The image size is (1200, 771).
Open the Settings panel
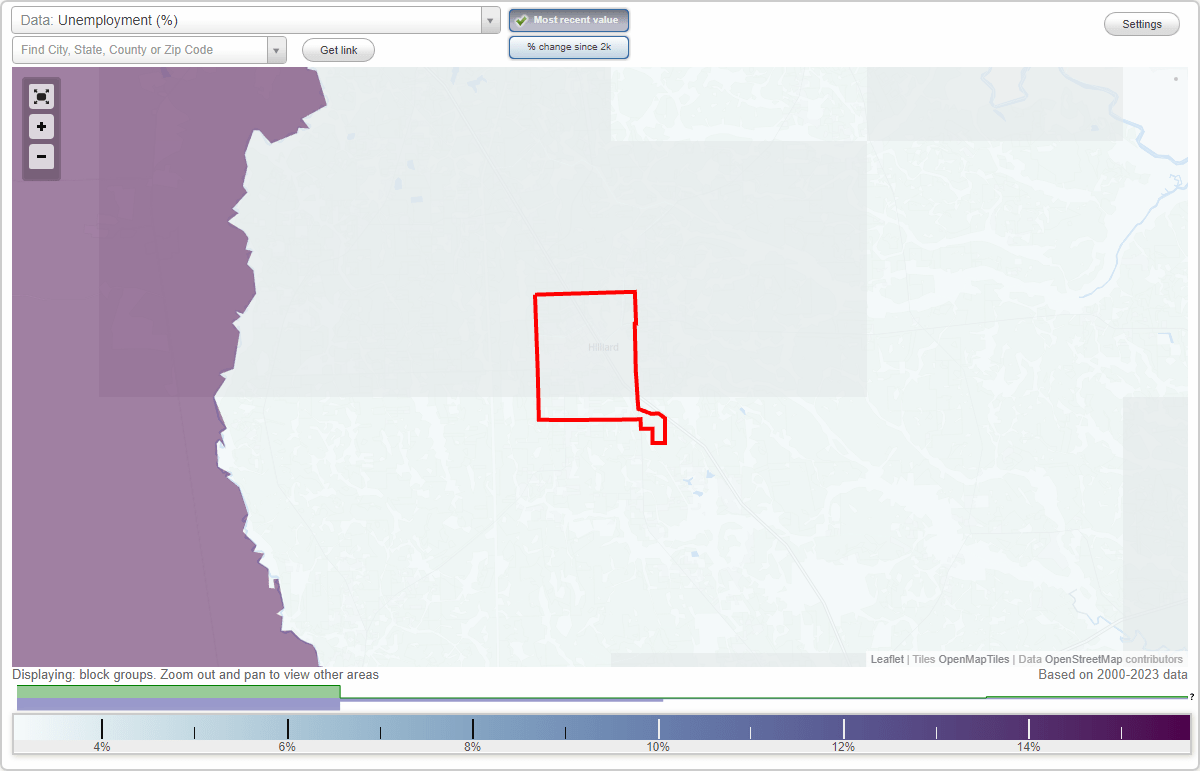(x=1141, y=23)
